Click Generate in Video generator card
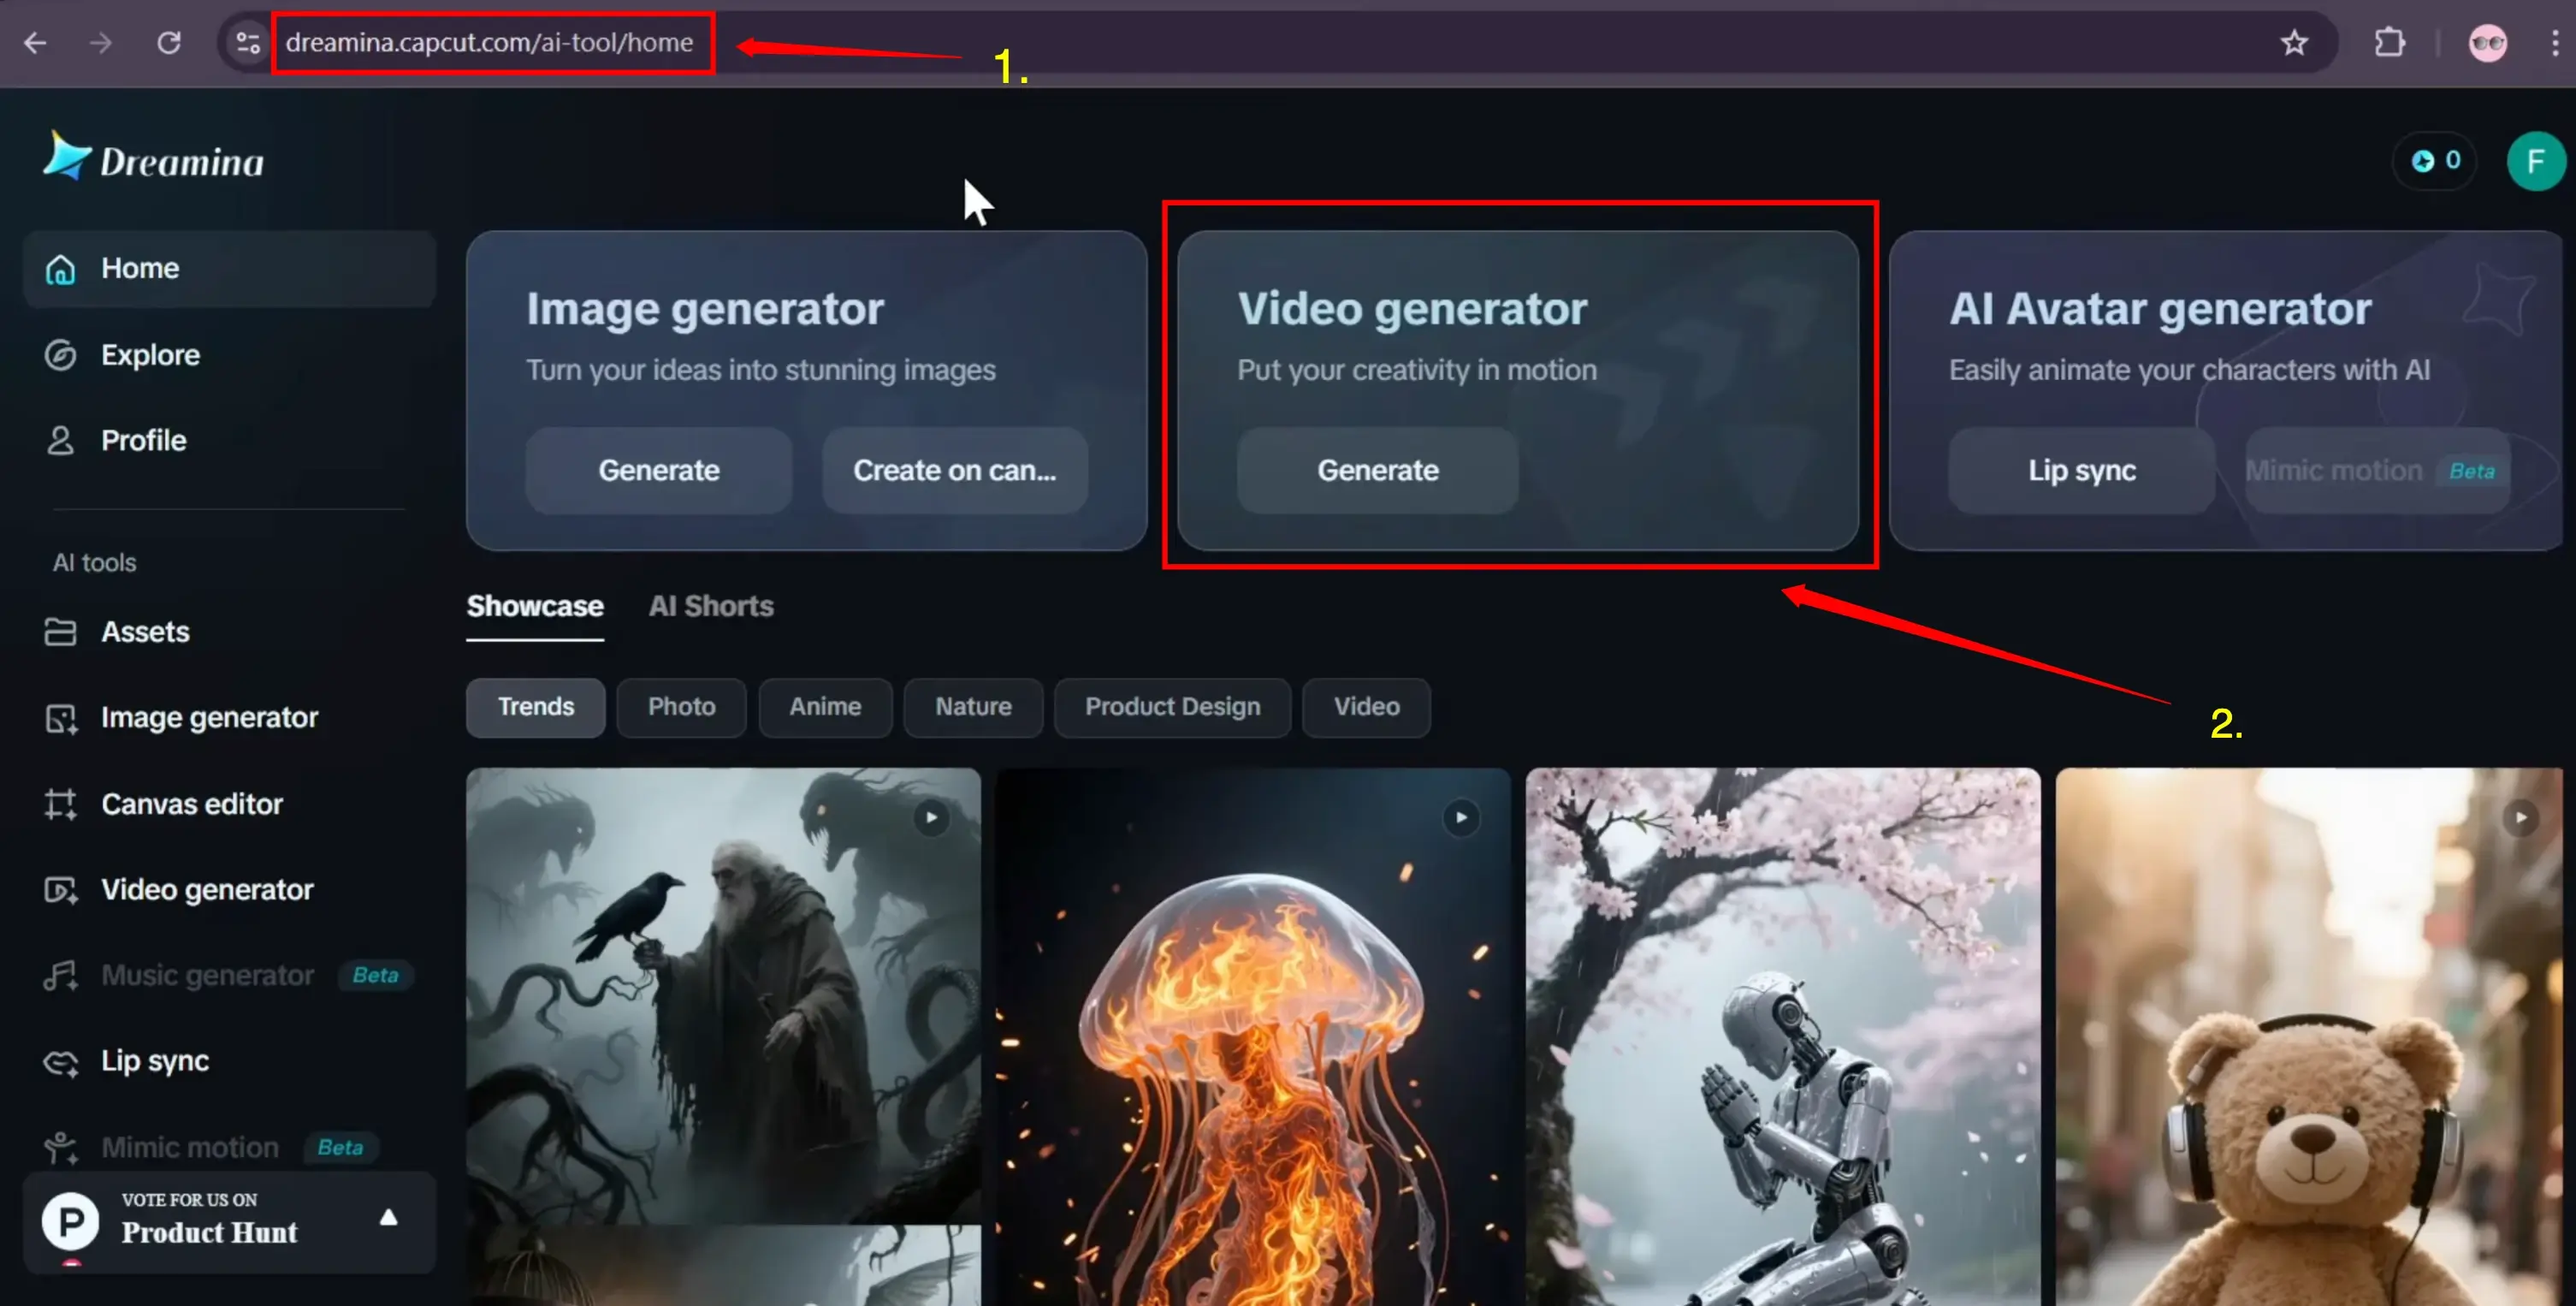 1377,471
